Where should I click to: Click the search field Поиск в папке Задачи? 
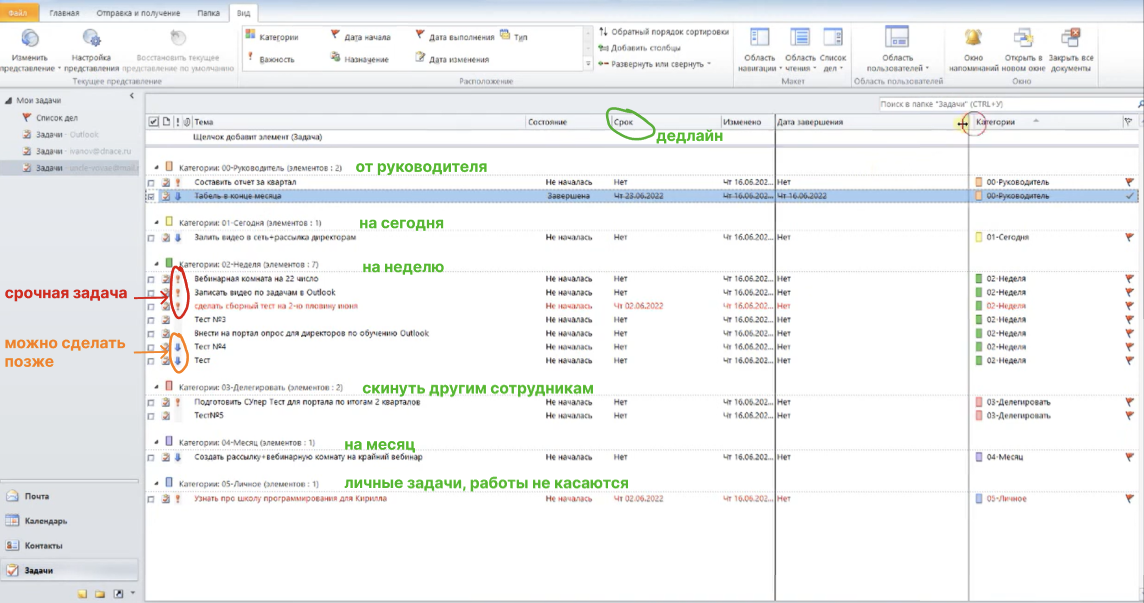click(x=1007, y=104)
